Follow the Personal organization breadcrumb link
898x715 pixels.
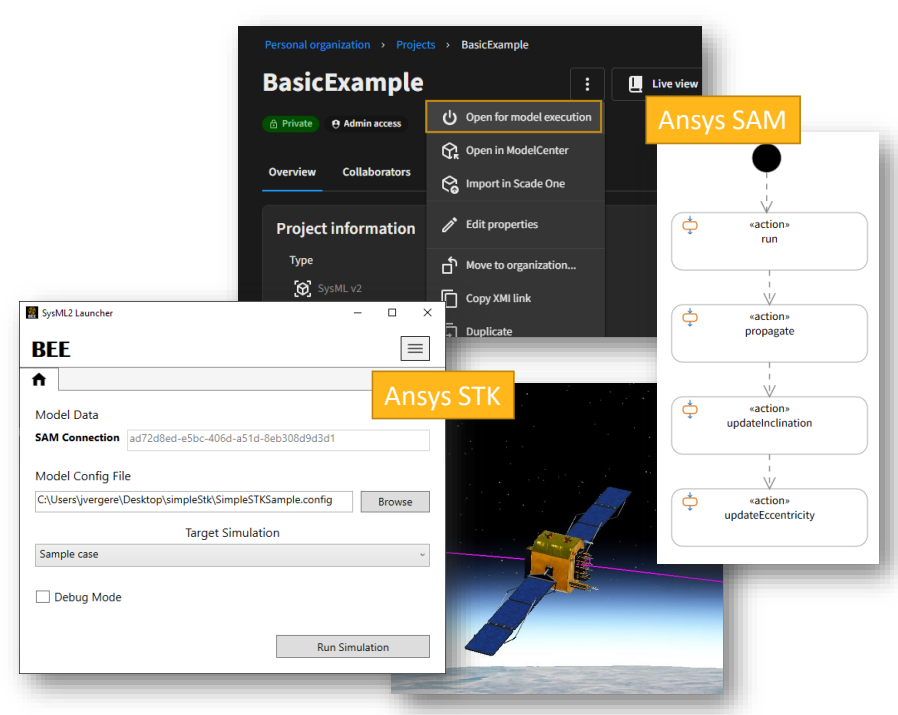(x=317, y=45)
